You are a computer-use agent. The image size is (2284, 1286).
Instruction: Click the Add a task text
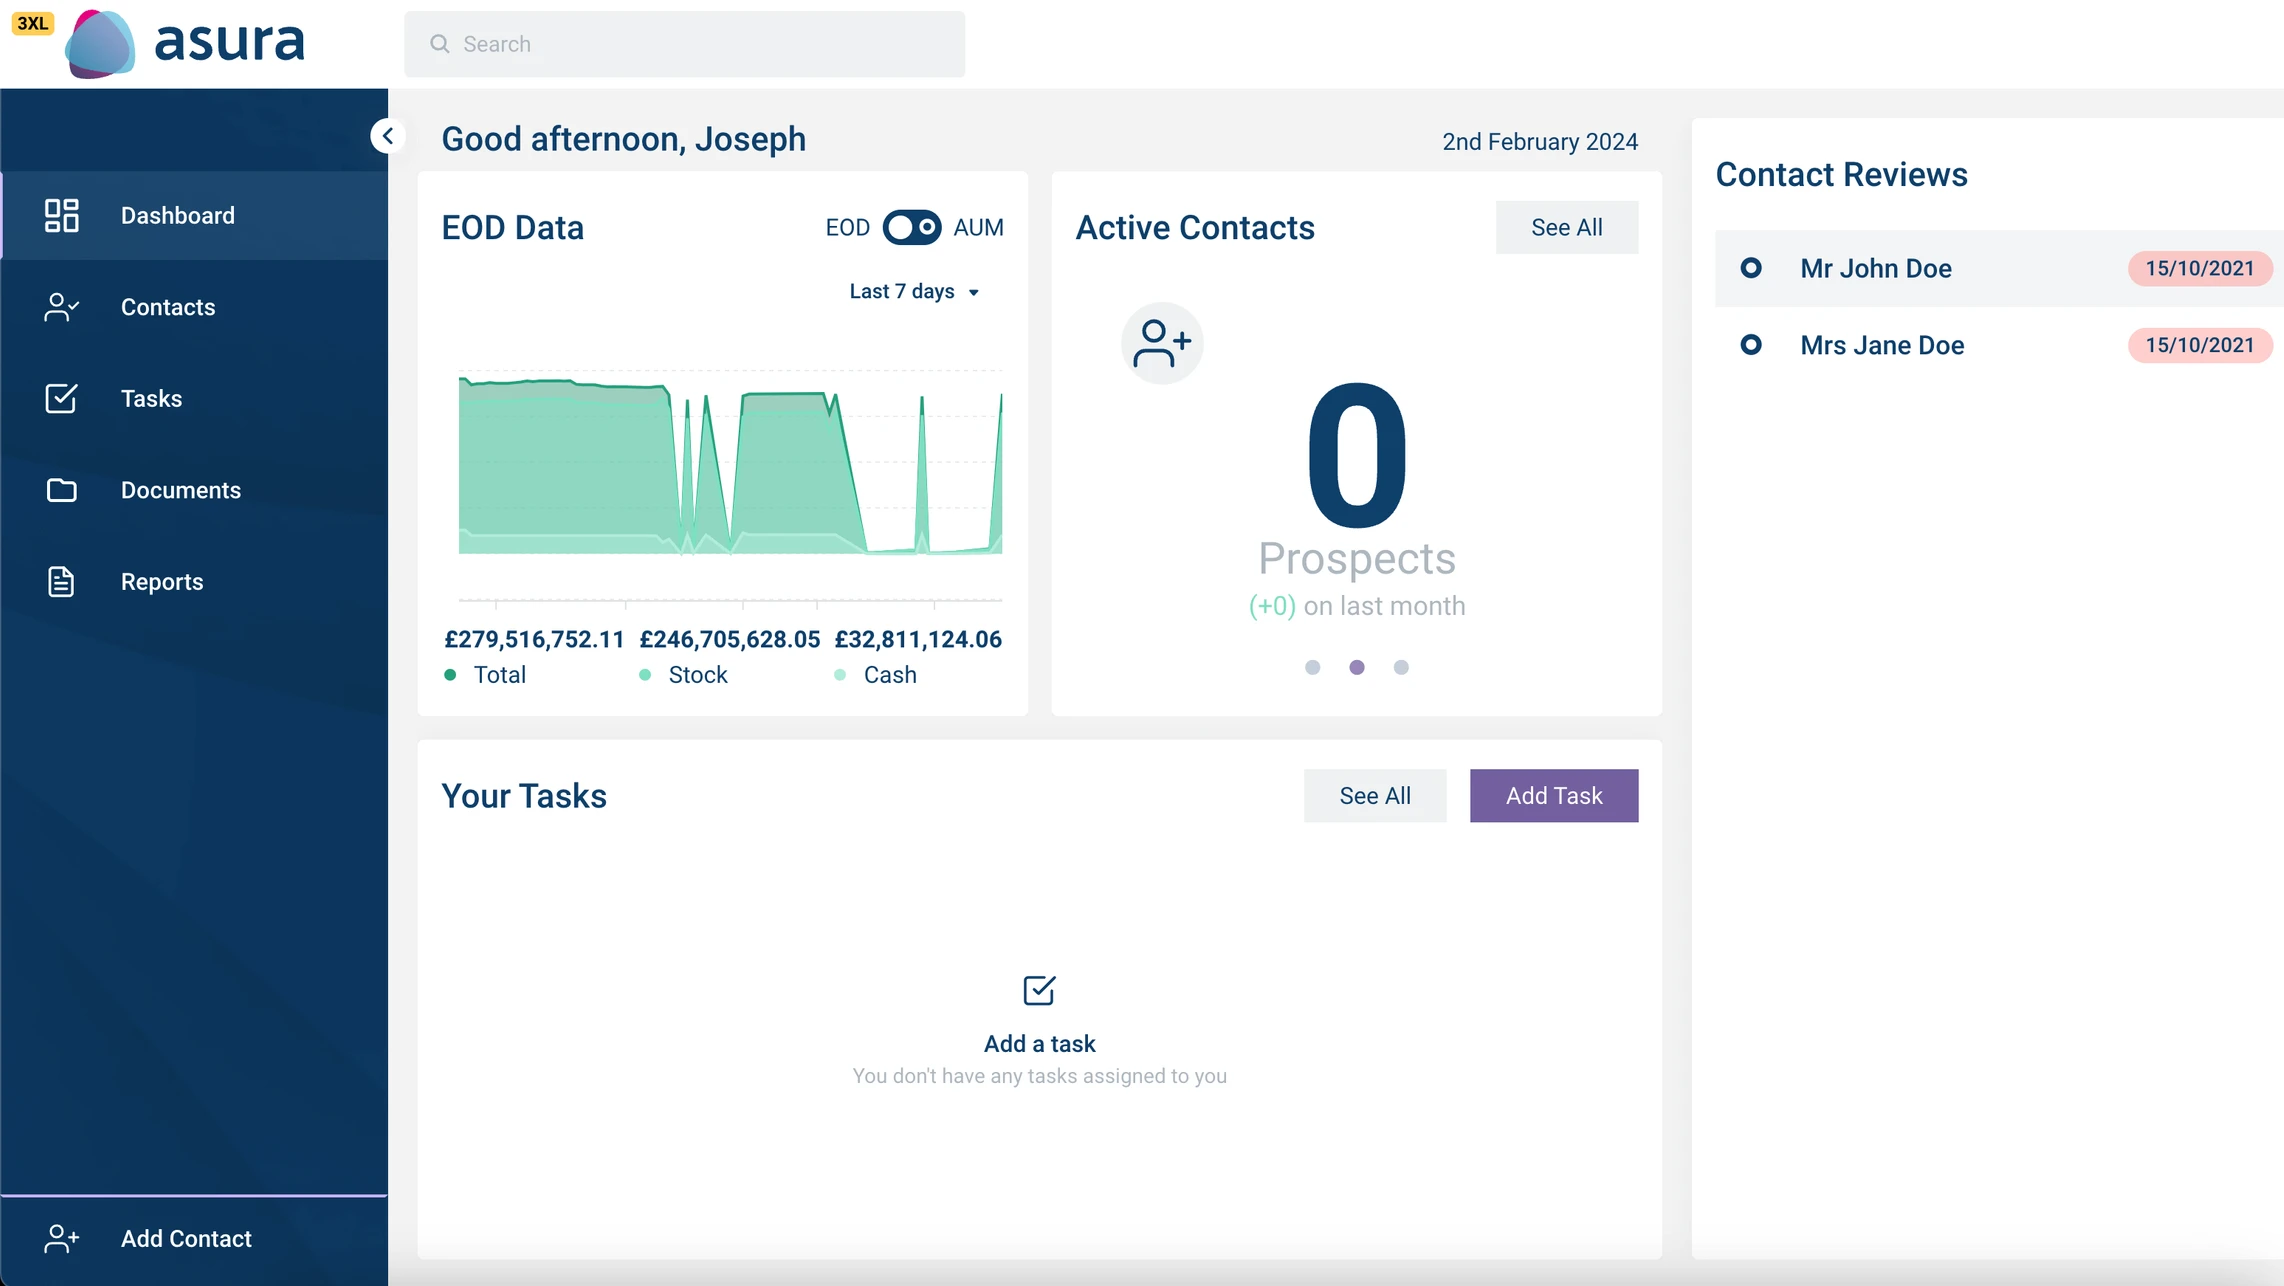1039,1044
